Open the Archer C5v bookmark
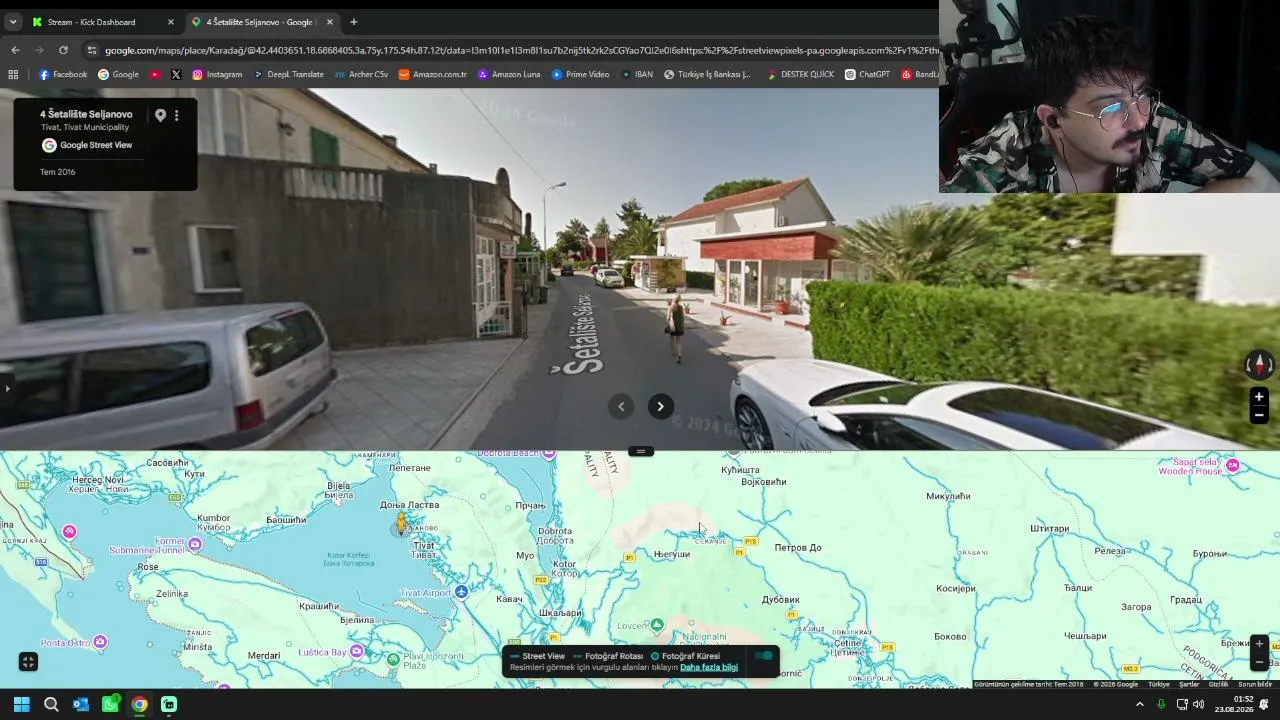The width and height of the screenshot is (1280, 720). pyautogui.click(x=361, y=74)
